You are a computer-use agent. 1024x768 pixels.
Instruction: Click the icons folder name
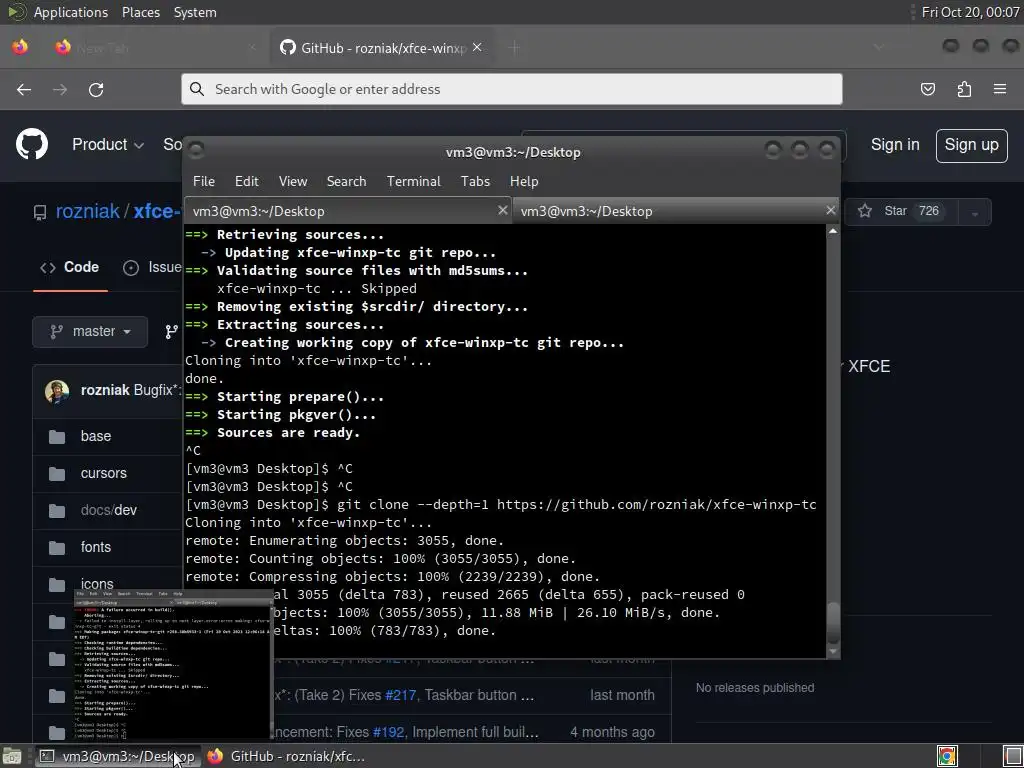coord(97,584)
